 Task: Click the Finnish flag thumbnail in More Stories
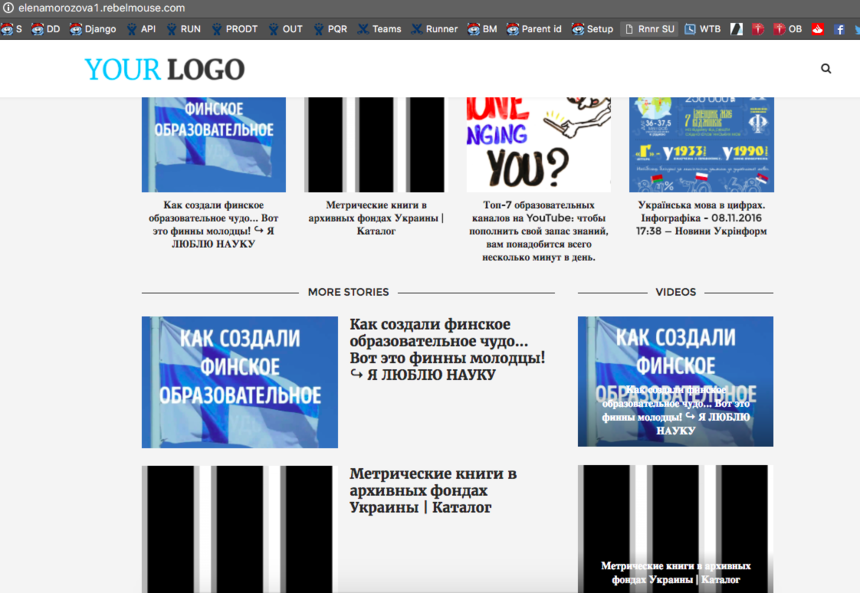click(240, 382)
